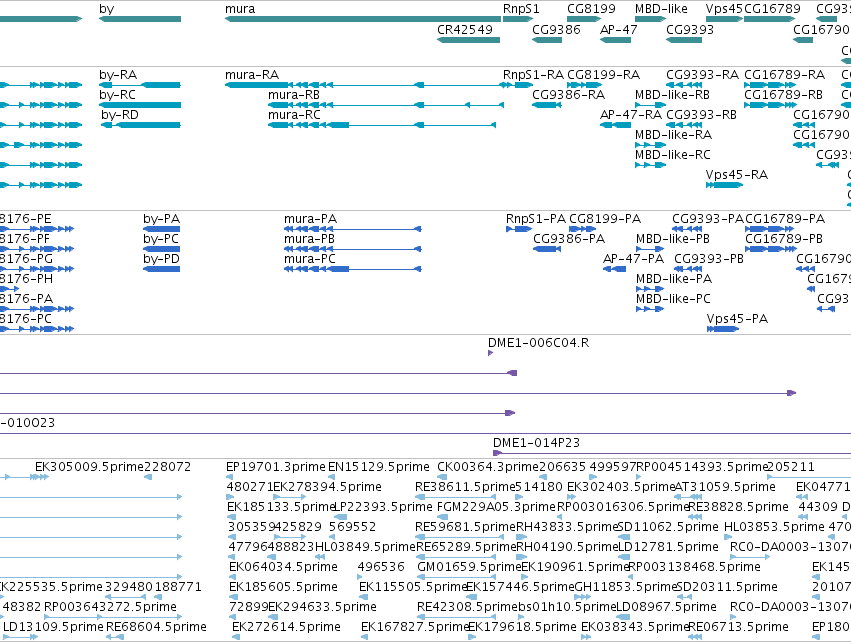Click the CG9393-PB protein label
This screenshot has width=851, height=642.
coord(709,259)
